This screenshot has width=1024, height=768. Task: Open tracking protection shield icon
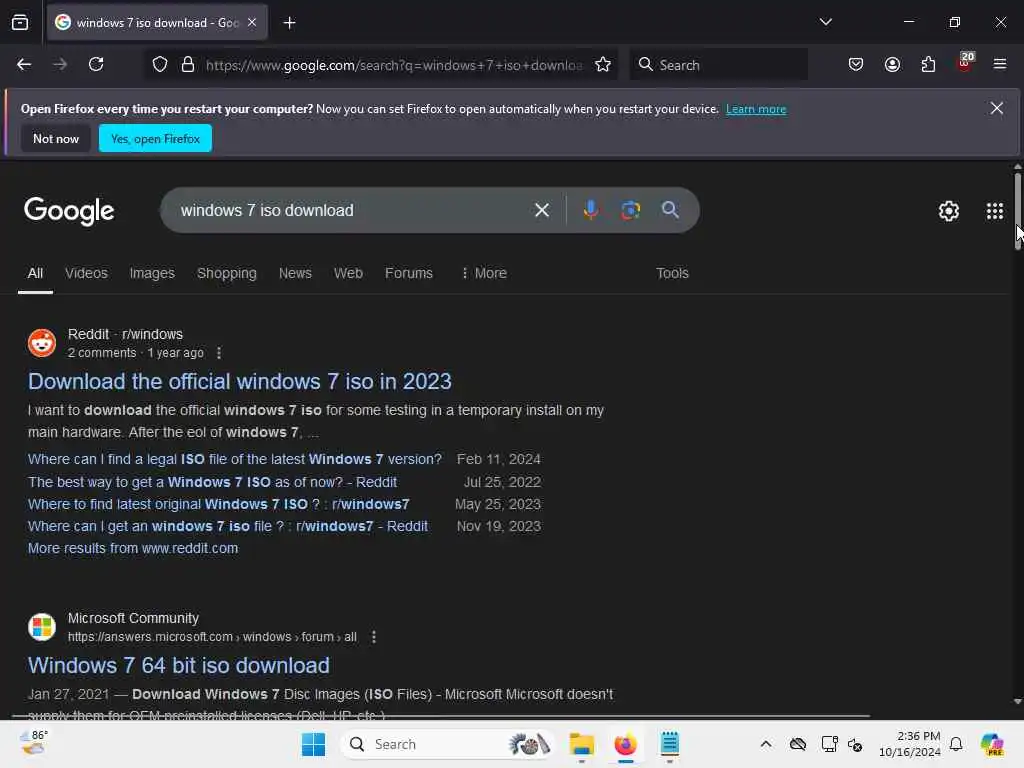click(160, 65)
